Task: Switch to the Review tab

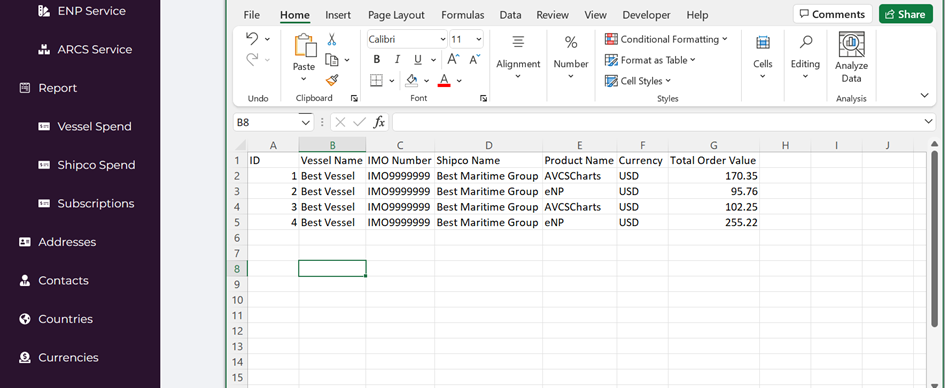Action: tap(553, 16)
